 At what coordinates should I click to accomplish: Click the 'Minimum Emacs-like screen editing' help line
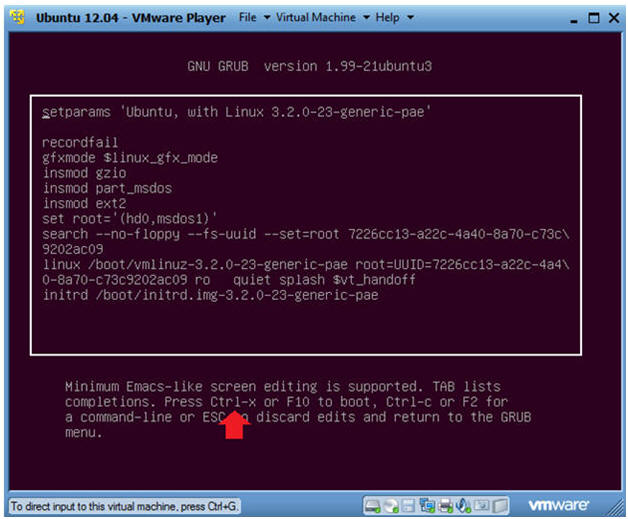pyautogui.click(x=283, y=387)
